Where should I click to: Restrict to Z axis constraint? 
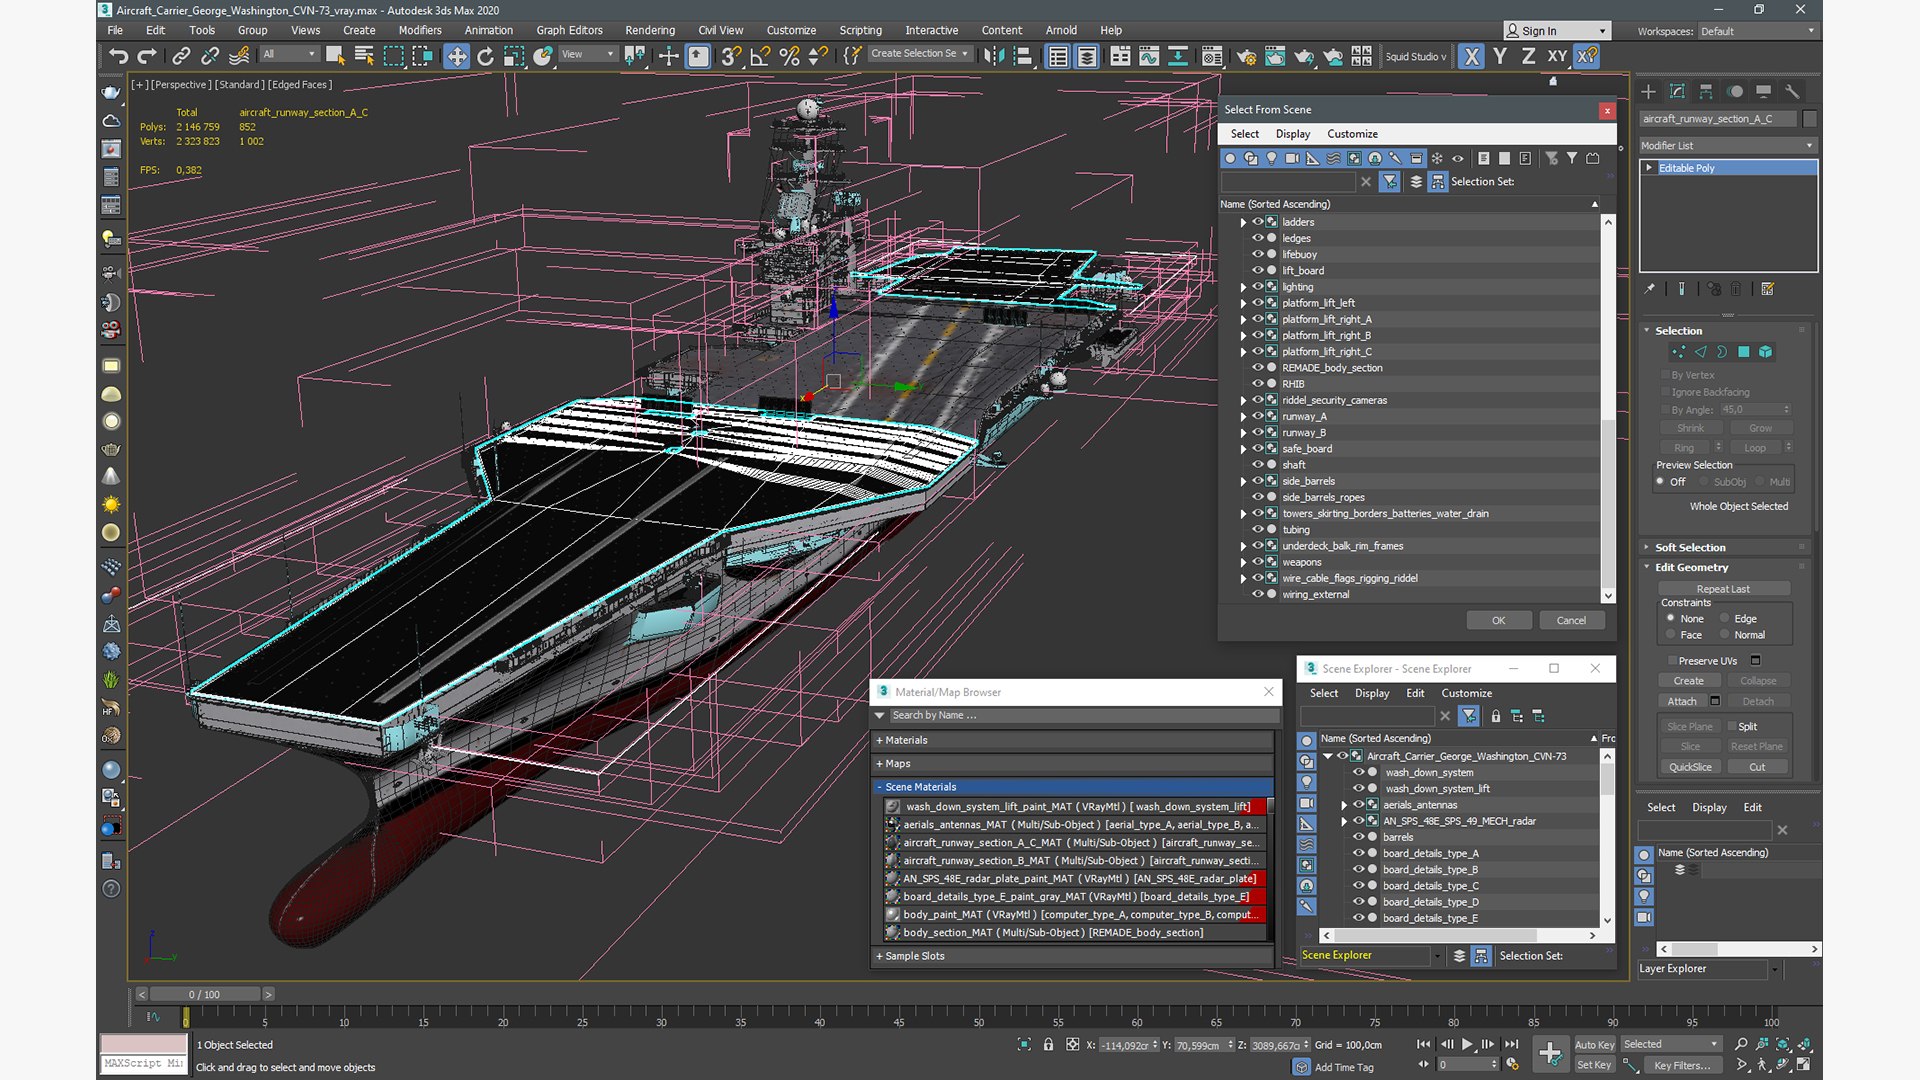tap(1528, 56)
